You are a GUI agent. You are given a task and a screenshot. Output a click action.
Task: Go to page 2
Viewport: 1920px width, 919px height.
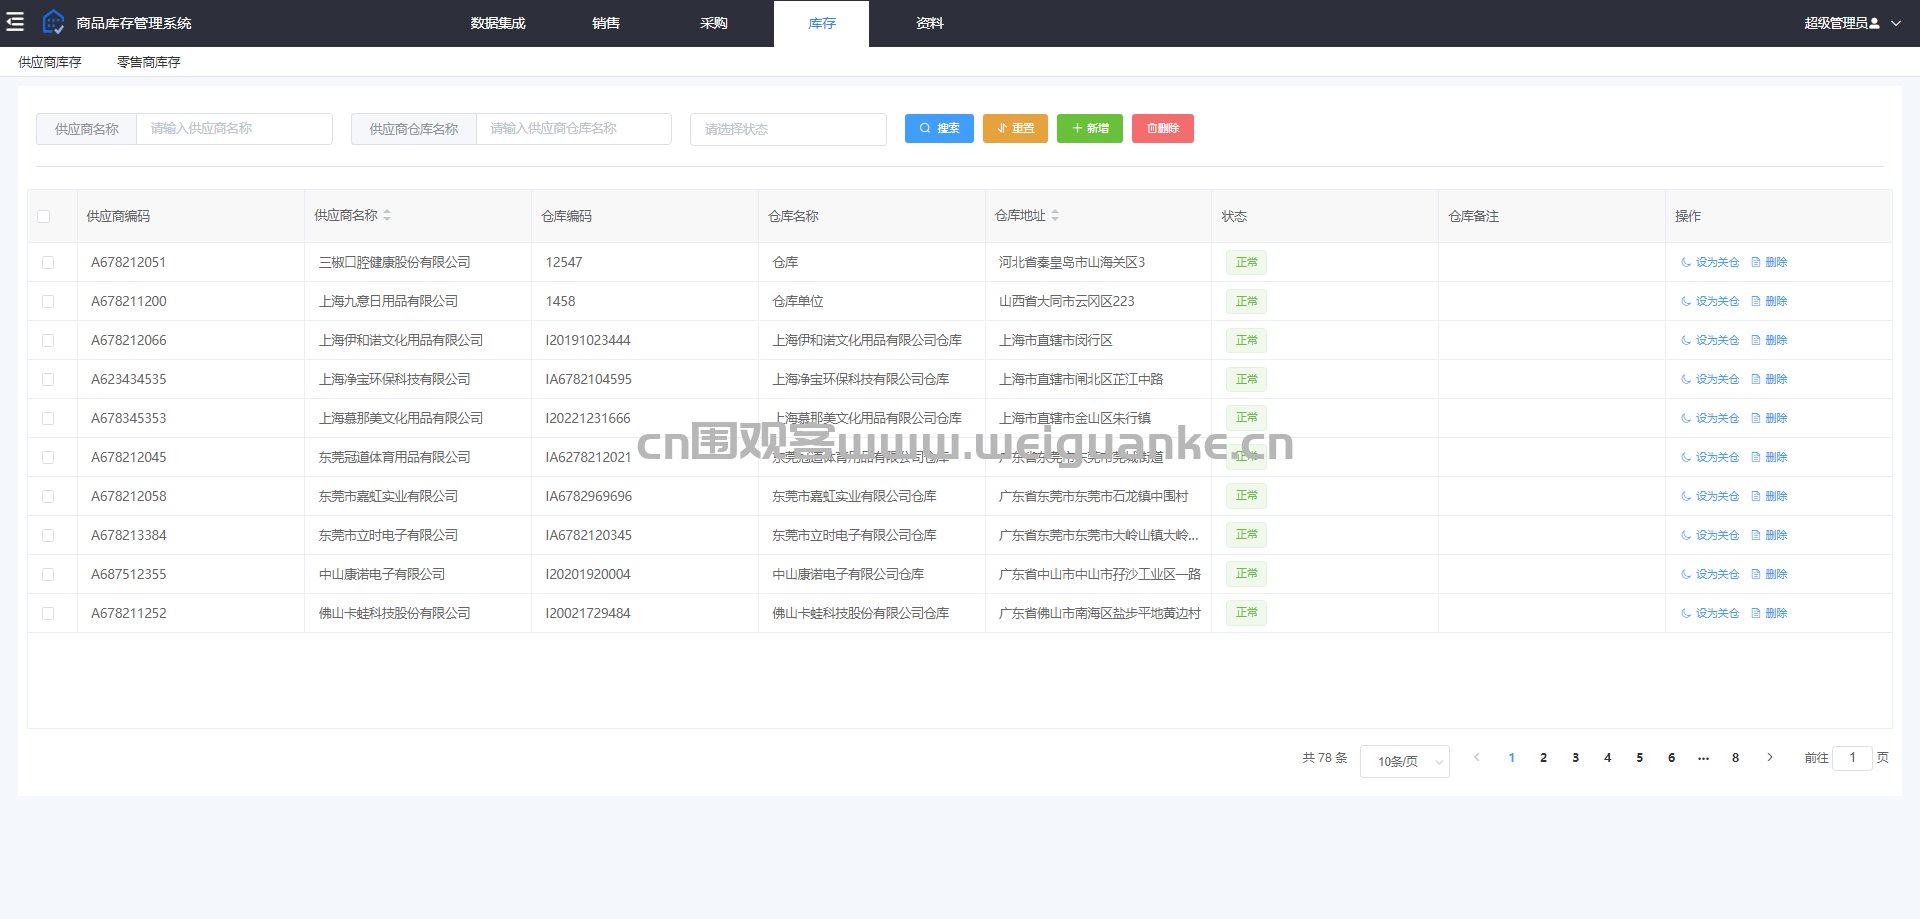coord(1543,757)
